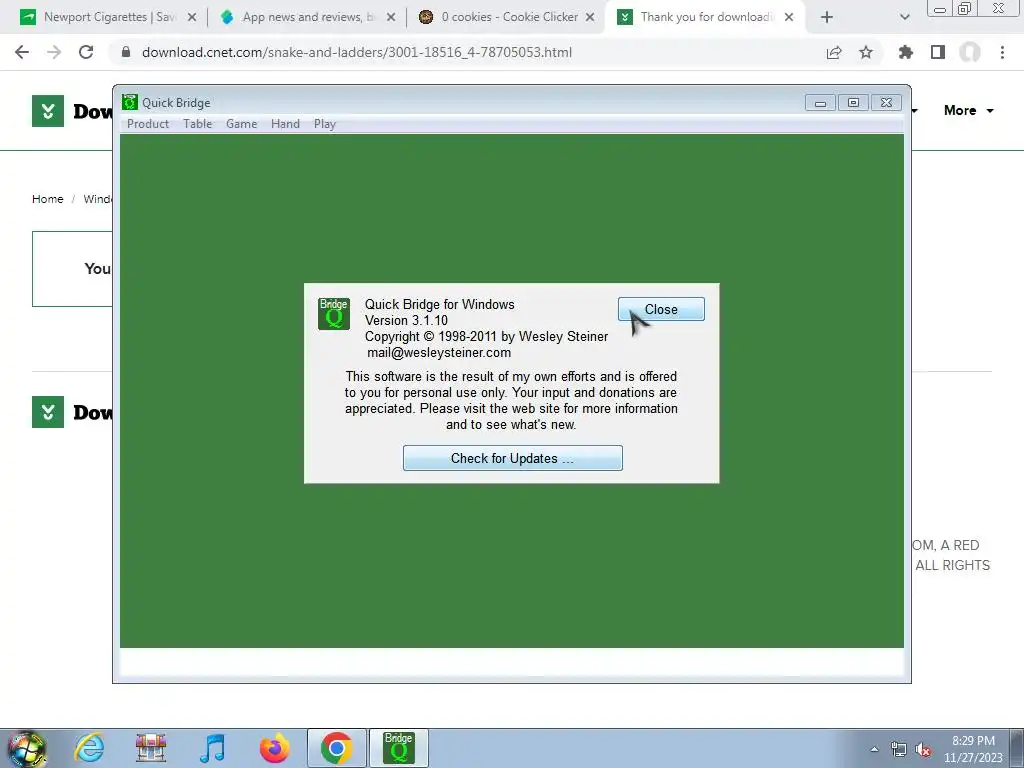
Task: Click Chrome taskbar icon
Action: click(x=336, y=748)
